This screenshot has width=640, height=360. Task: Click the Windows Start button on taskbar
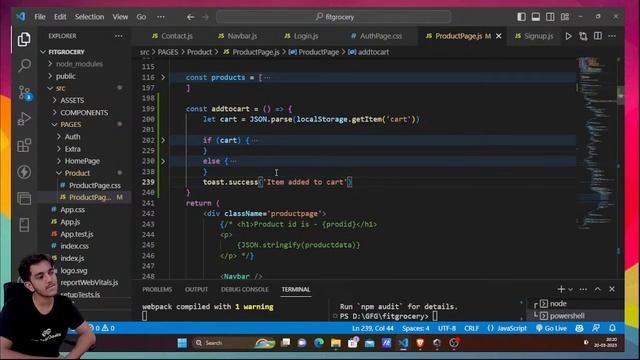[182, 343]
